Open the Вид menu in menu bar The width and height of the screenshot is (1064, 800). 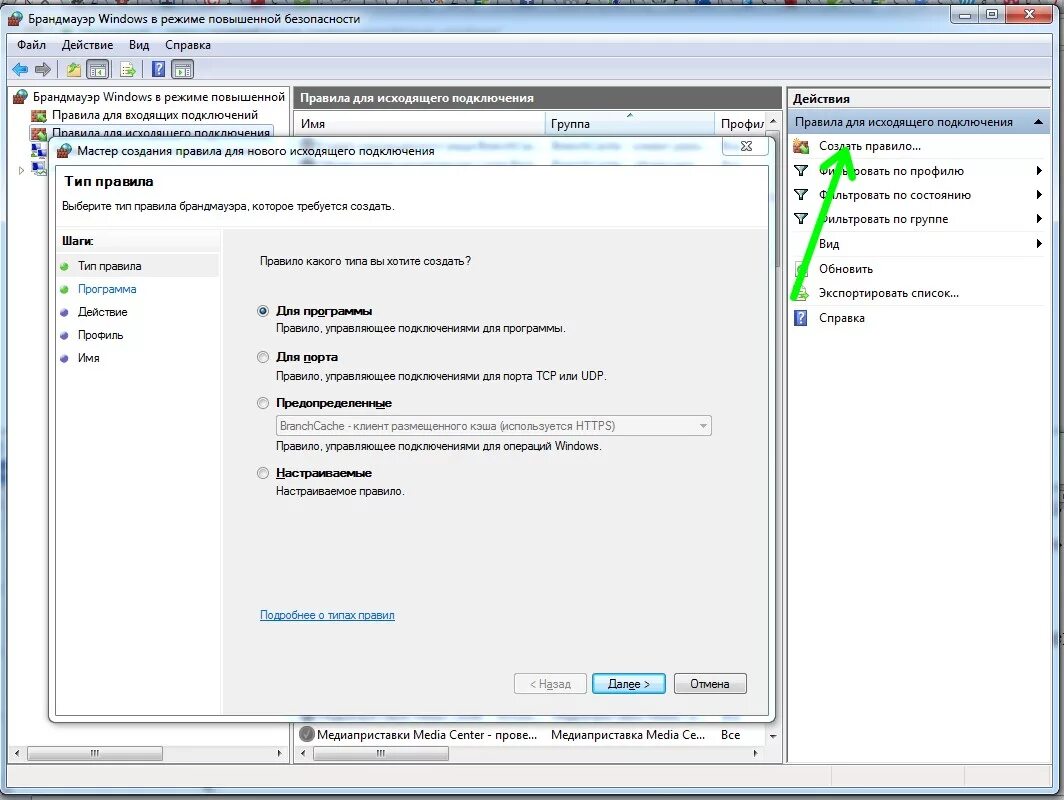point(139,45)
